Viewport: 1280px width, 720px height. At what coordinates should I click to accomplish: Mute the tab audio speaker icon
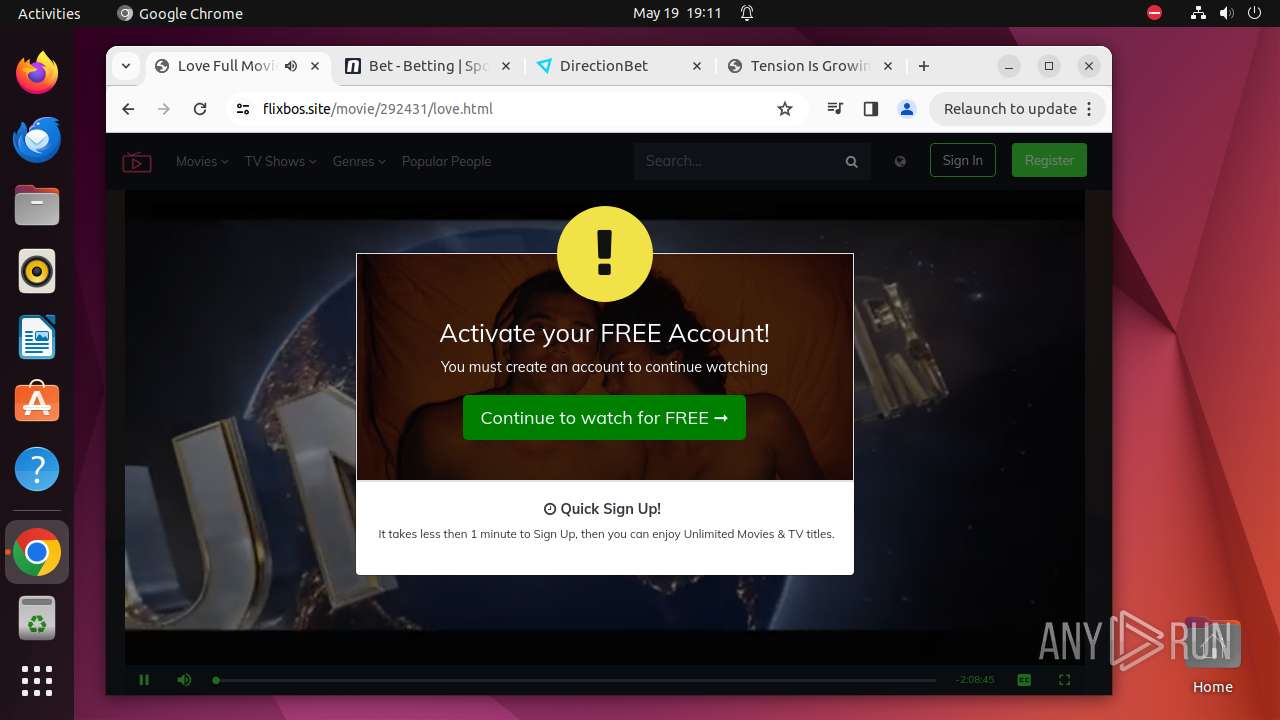[291, 66]
